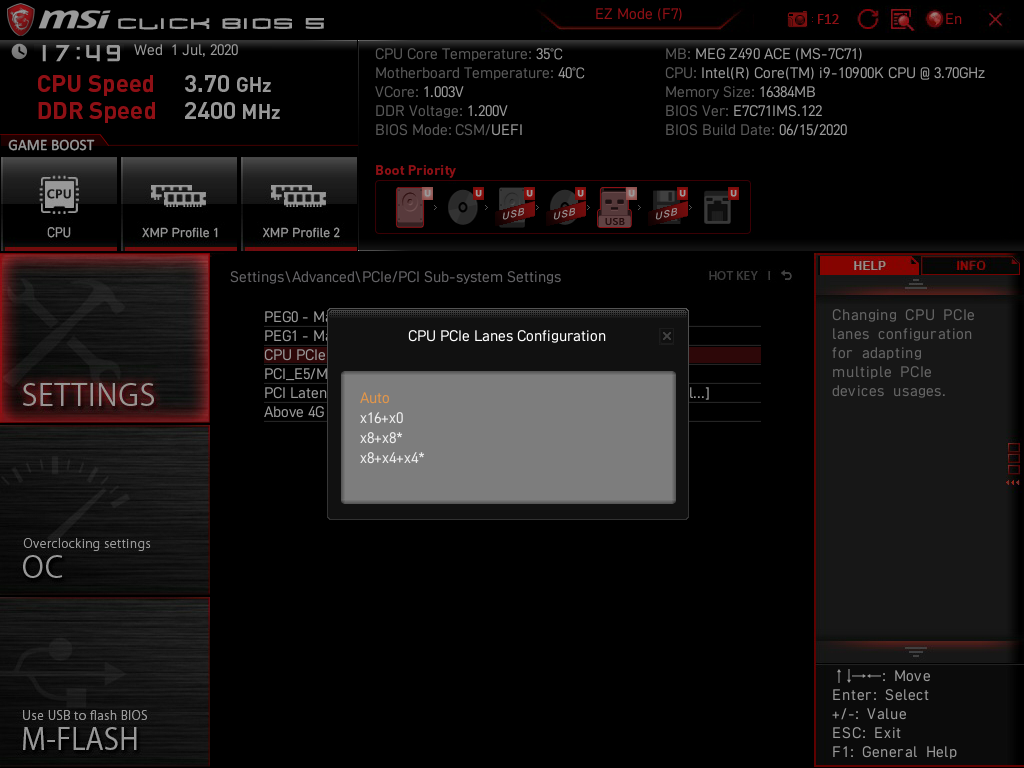Click the USB flash drive boot icon
Viewport: 1024px width, 768px height.
pos(615,207)
